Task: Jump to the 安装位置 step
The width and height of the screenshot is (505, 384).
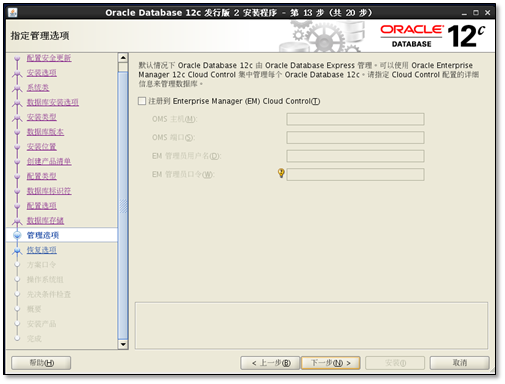Action: click(42, 146)
